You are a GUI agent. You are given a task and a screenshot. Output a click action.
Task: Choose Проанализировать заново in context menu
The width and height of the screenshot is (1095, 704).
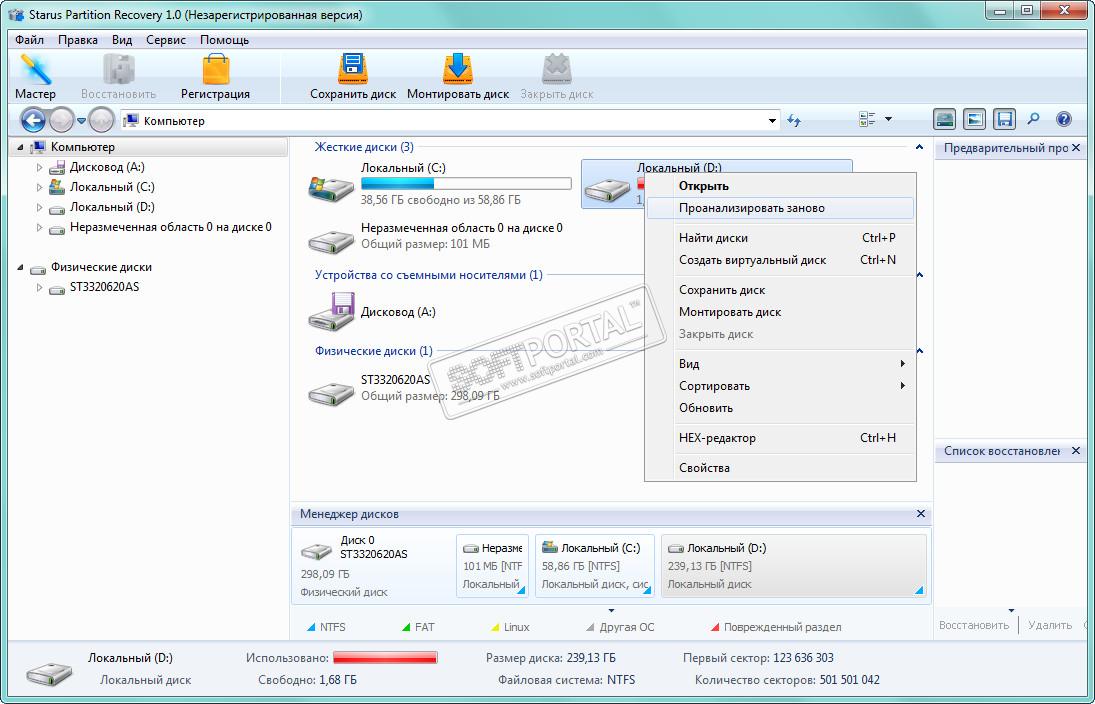780,207
